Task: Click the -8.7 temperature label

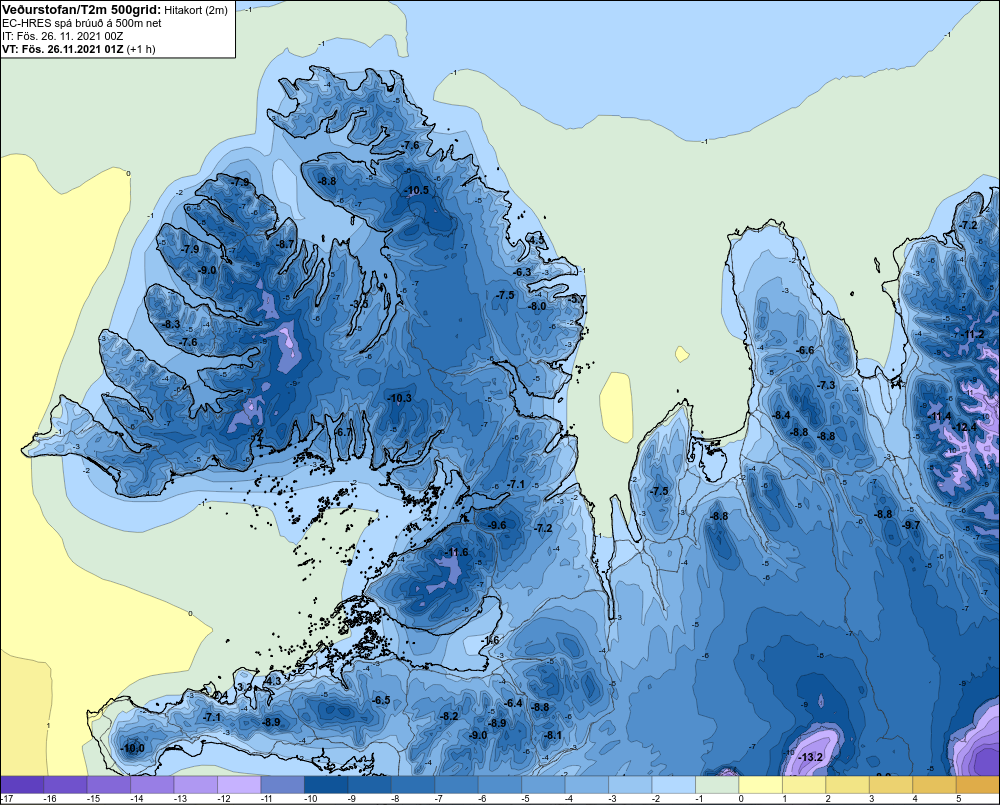Action: click(x=285, y=244)
